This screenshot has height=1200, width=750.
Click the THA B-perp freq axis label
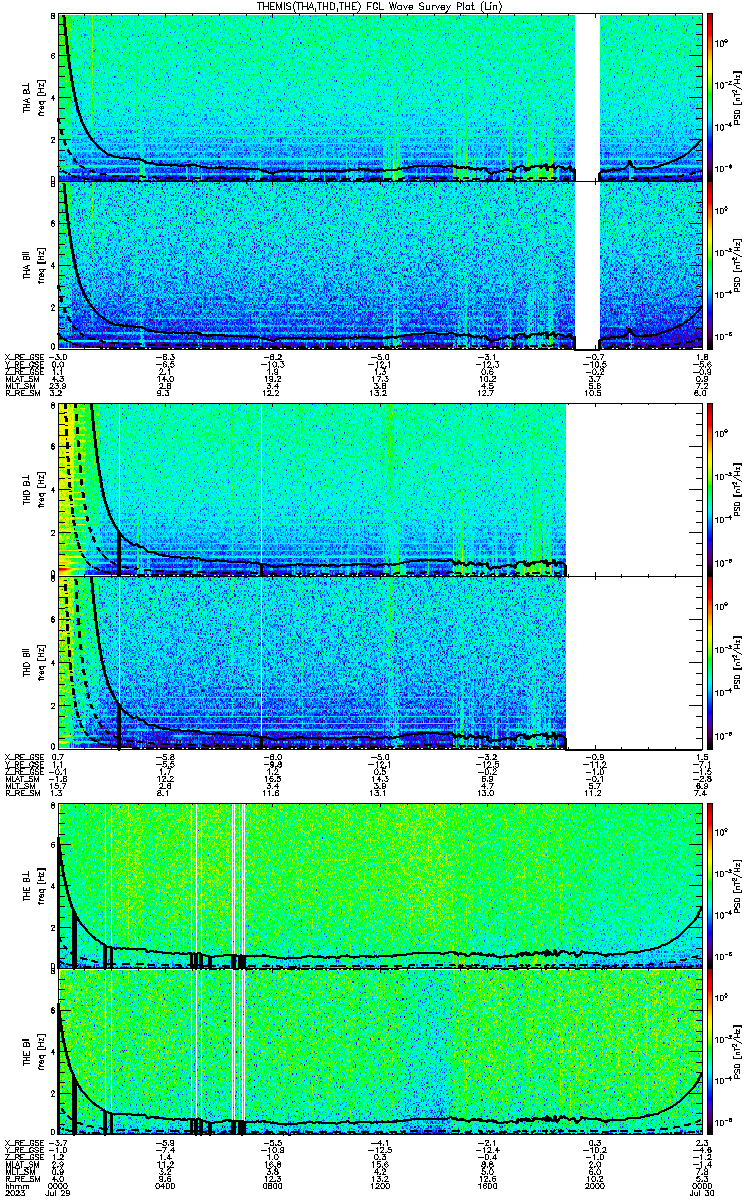(39, 96)
